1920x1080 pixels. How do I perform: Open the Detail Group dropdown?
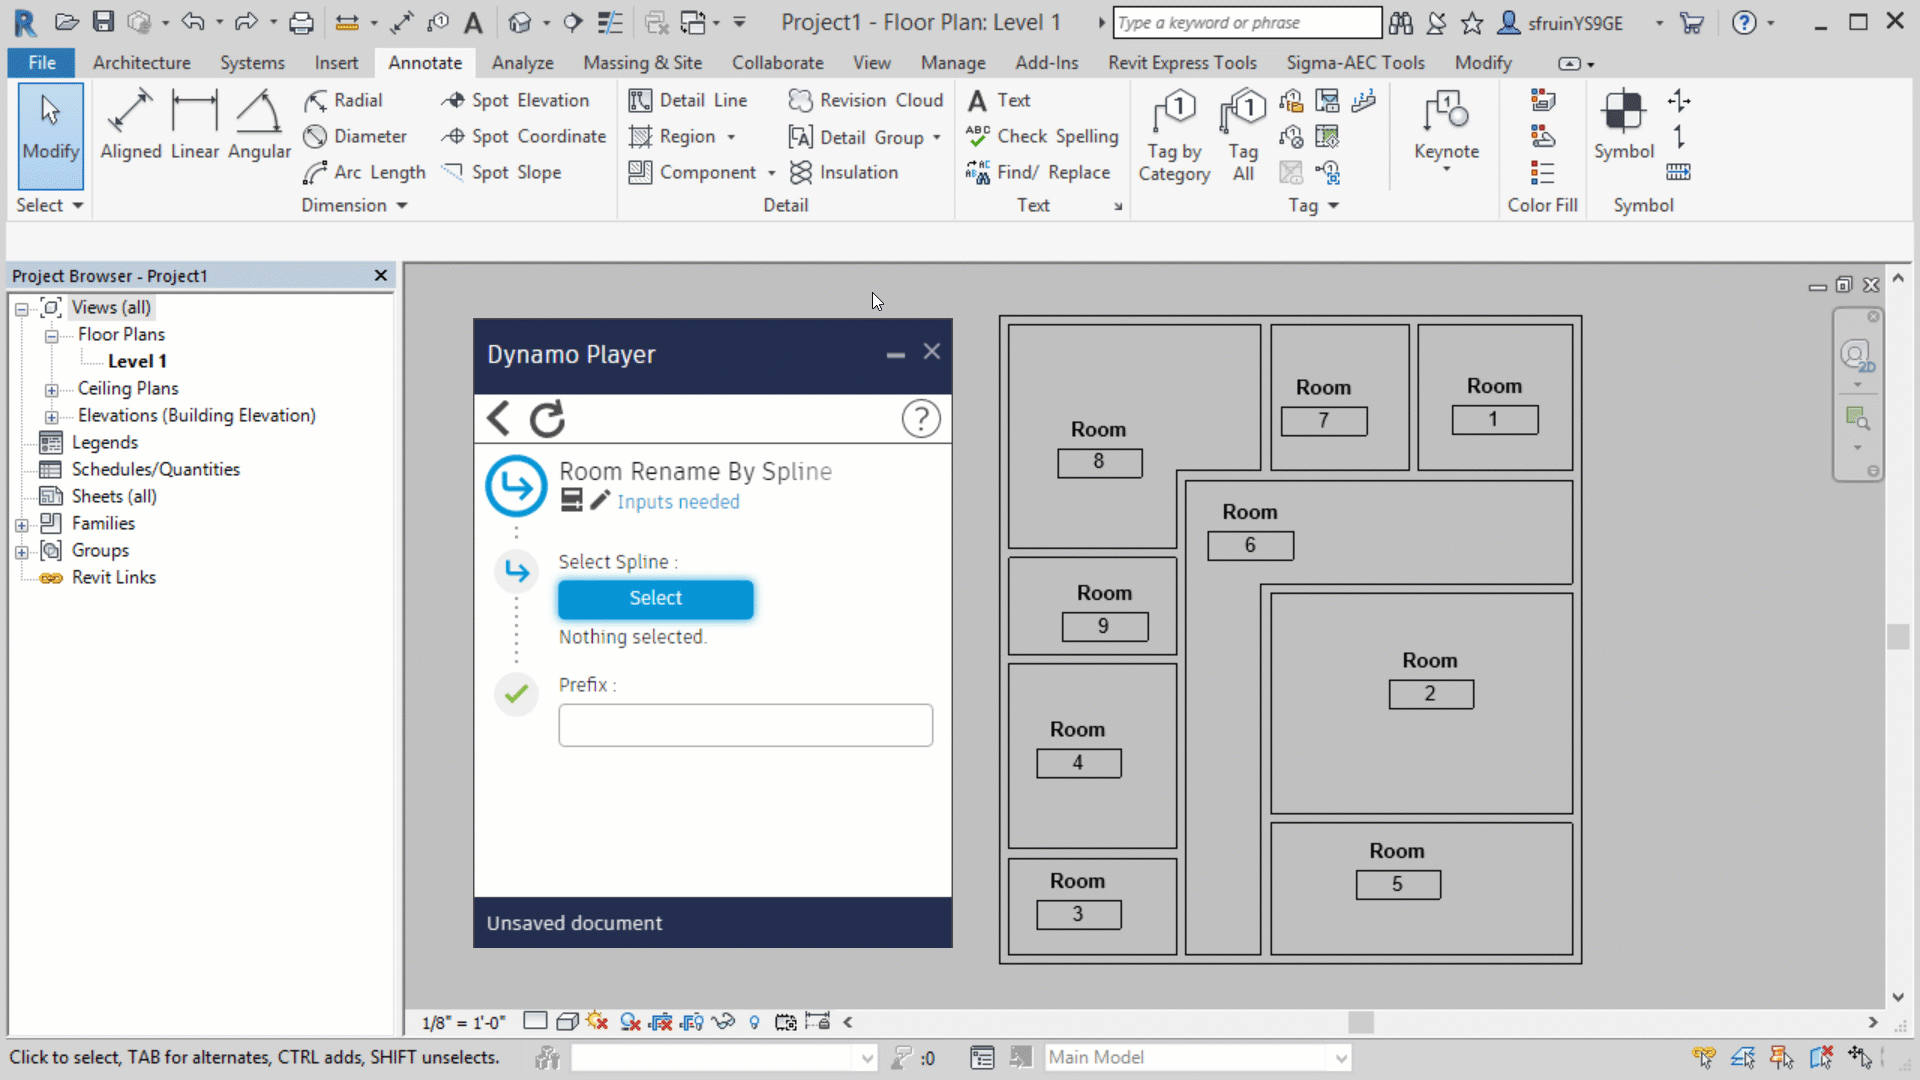[937, 137]
